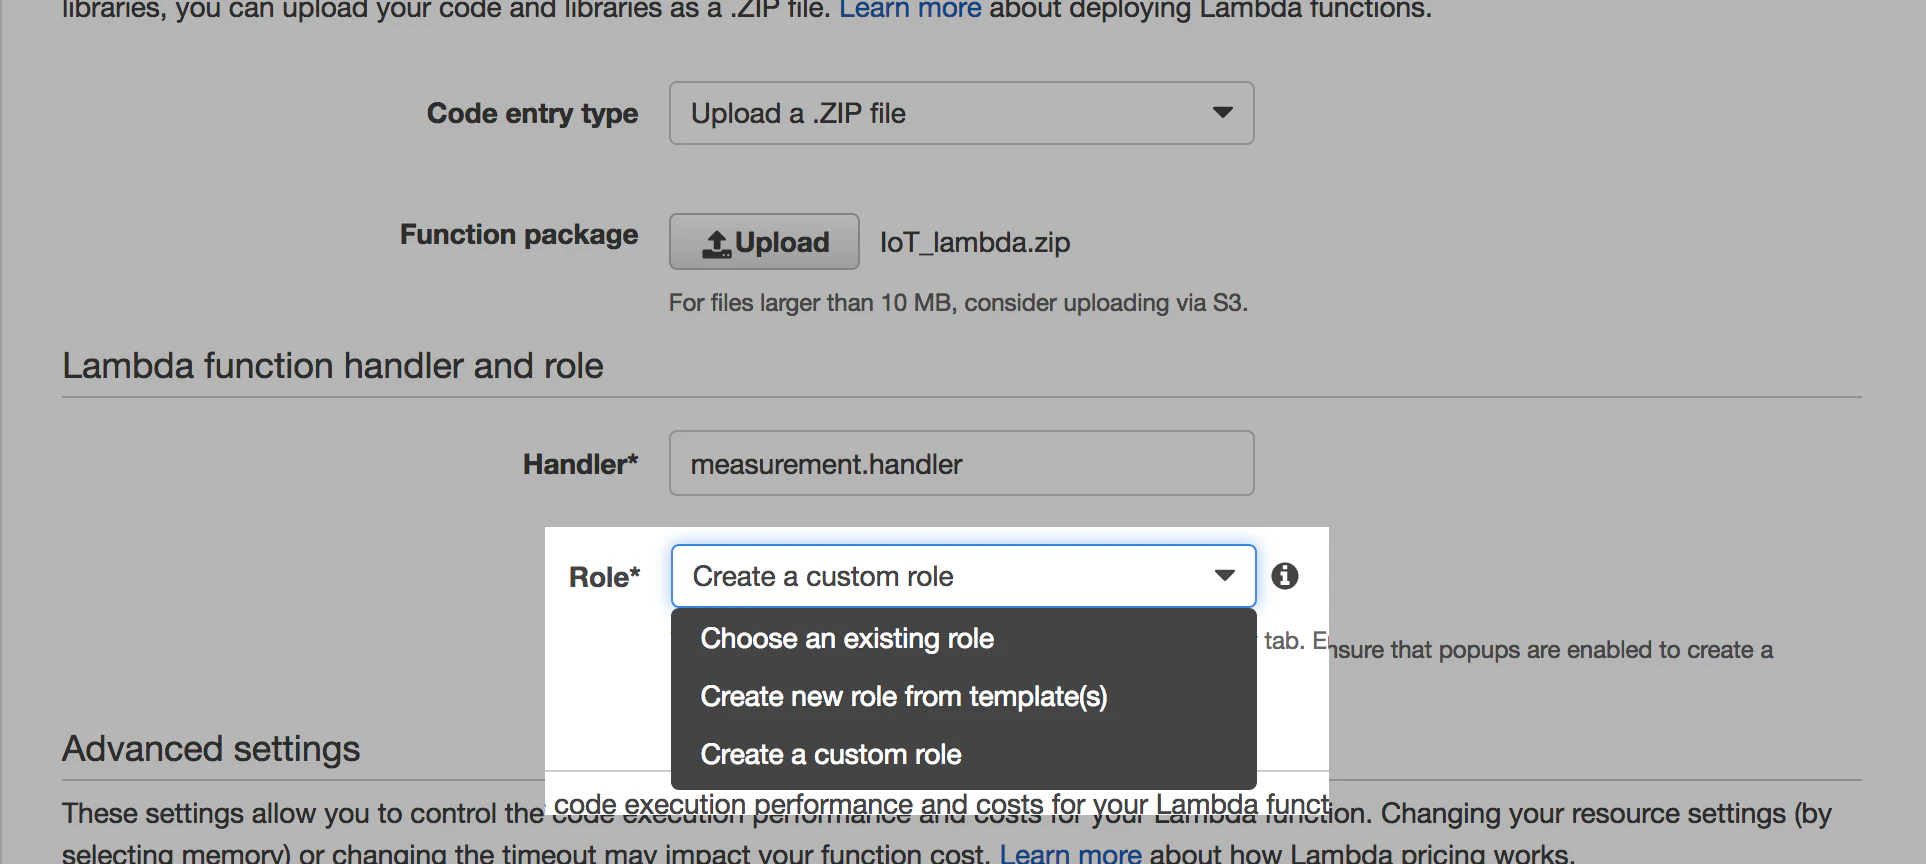Click the 'Function package' label
Viewport: 1926px width, 864px height.
pos(519,234)
